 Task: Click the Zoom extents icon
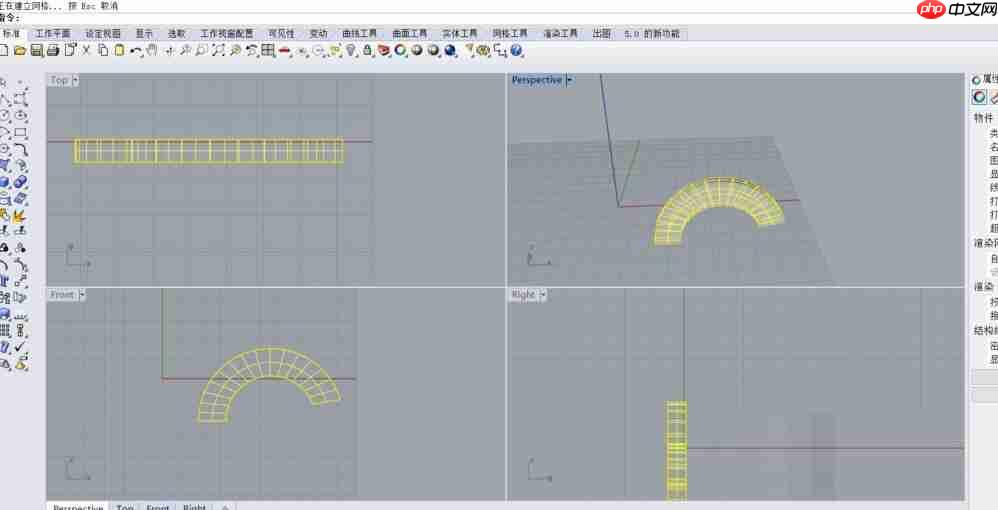218,50
